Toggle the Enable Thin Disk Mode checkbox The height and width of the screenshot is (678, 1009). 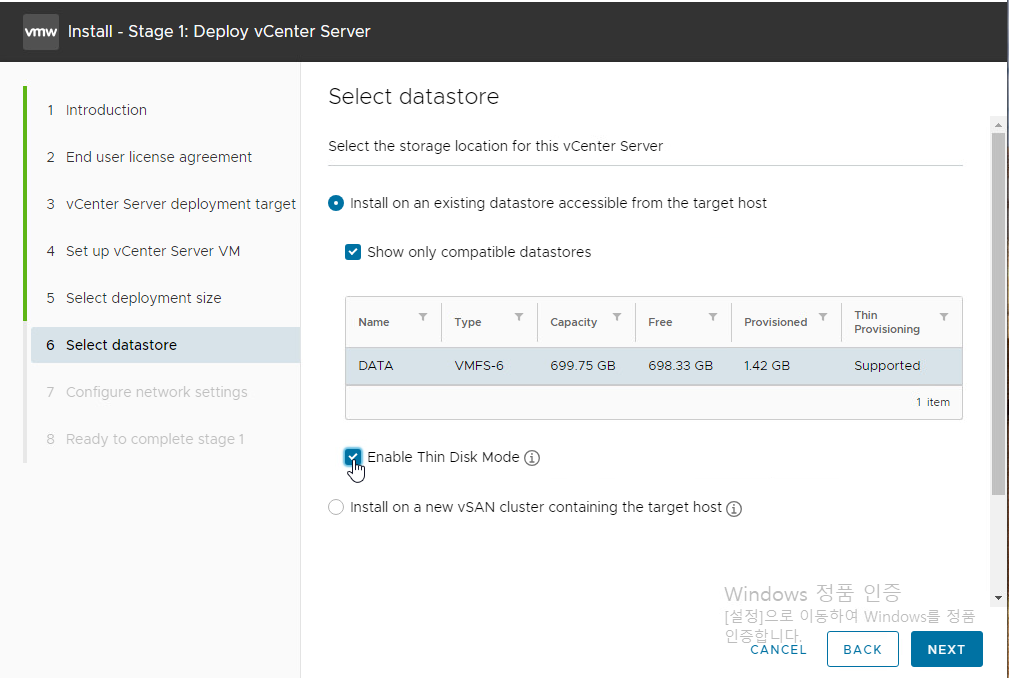353,457
